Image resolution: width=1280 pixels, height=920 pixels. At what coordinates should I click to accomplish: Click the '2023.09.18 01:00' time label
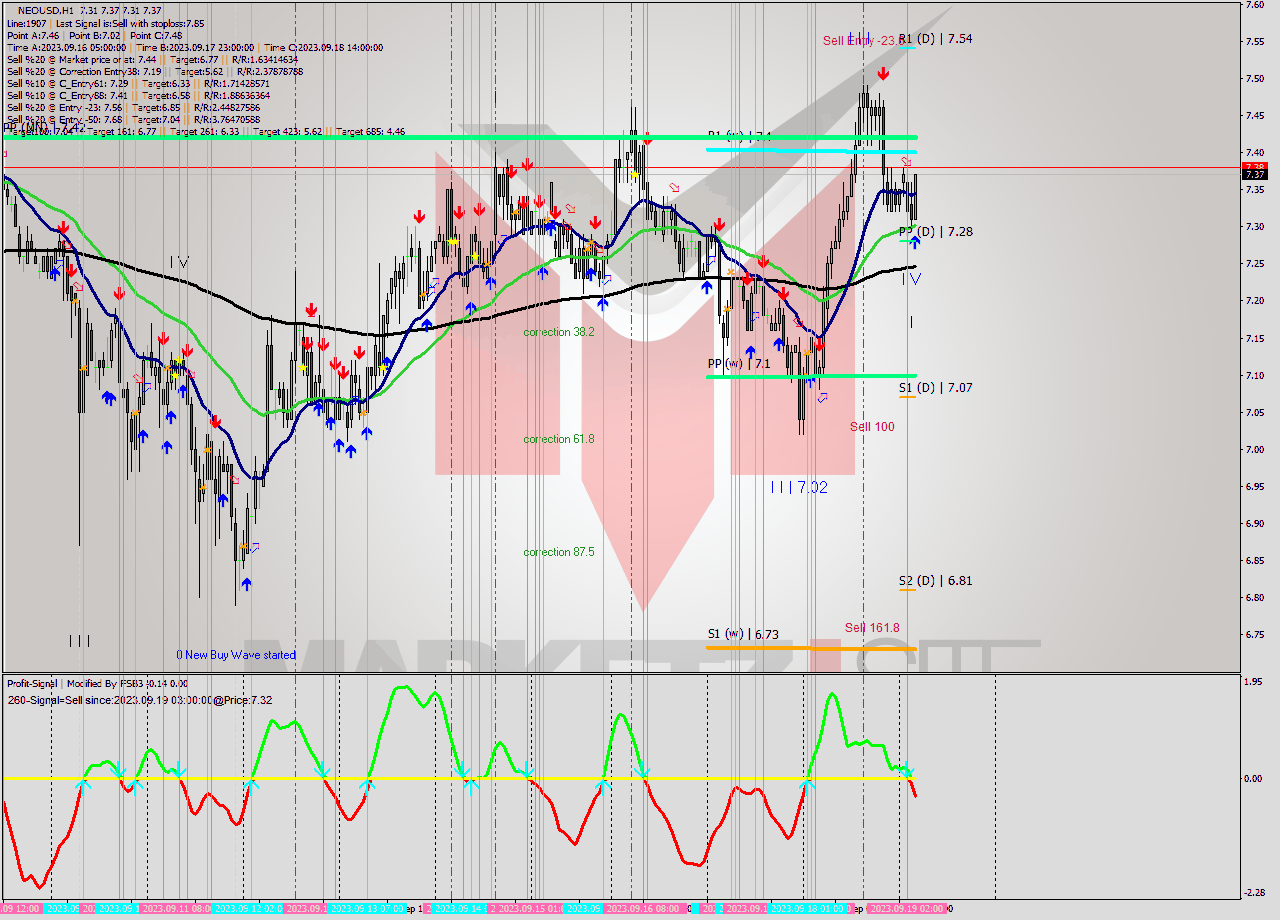click(x=809, y=909)
